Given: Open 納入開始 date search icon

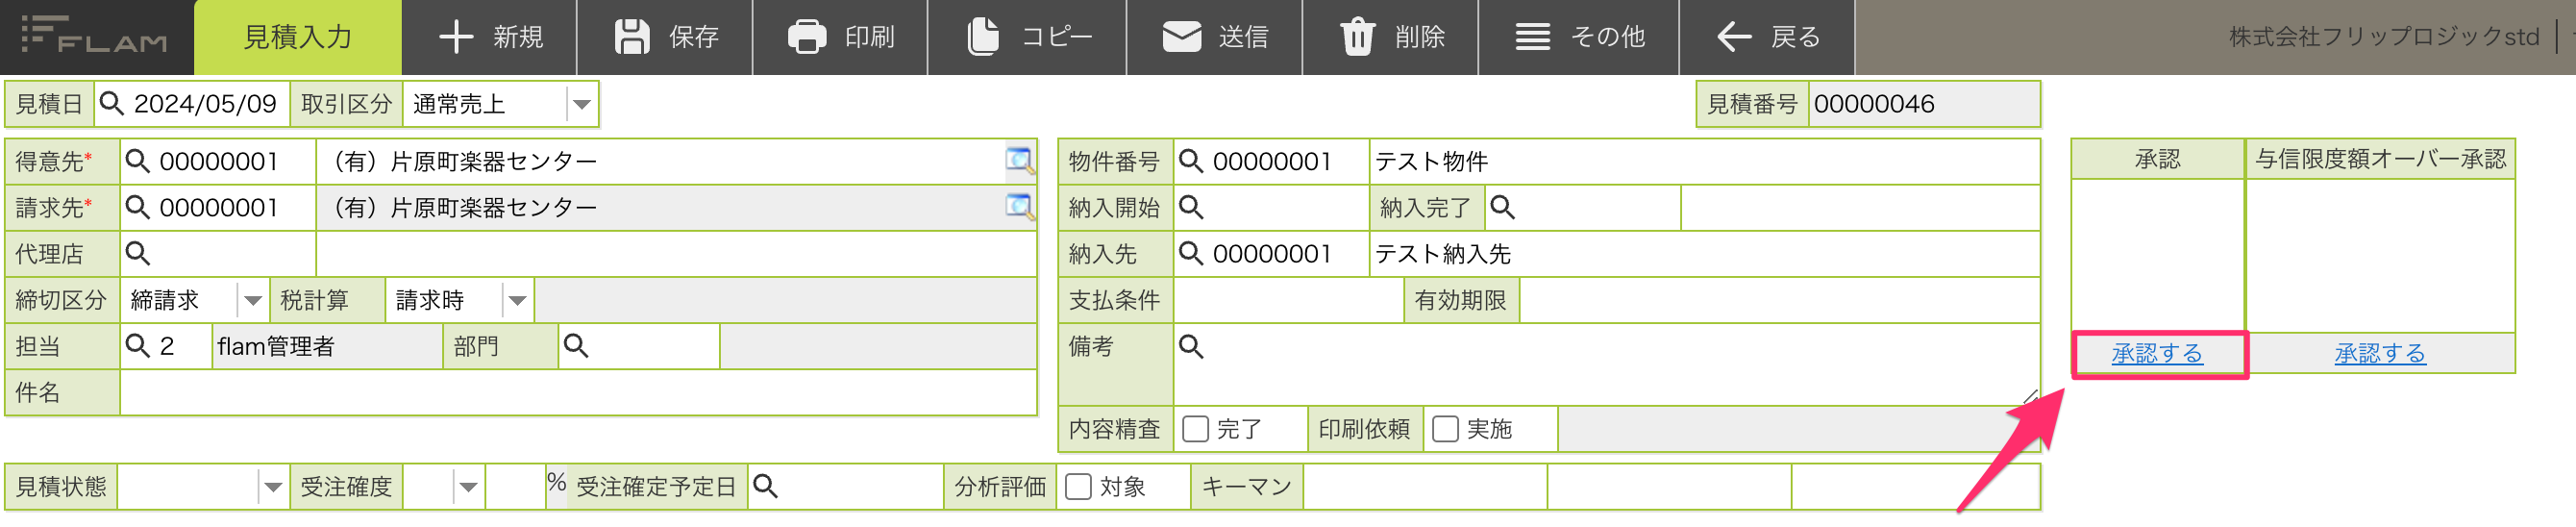Looking at the screenshot, I should tap(1190, 208).
